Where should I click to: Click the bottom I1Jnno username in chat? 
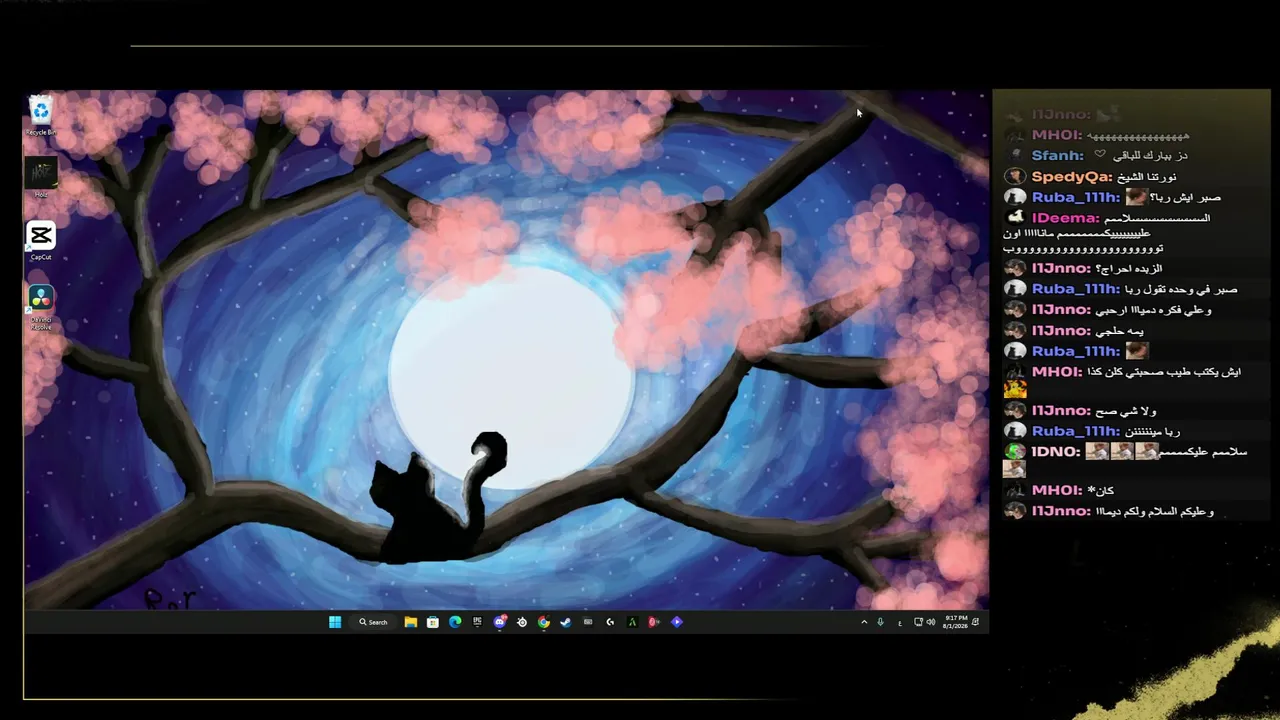click(1061, 511)
